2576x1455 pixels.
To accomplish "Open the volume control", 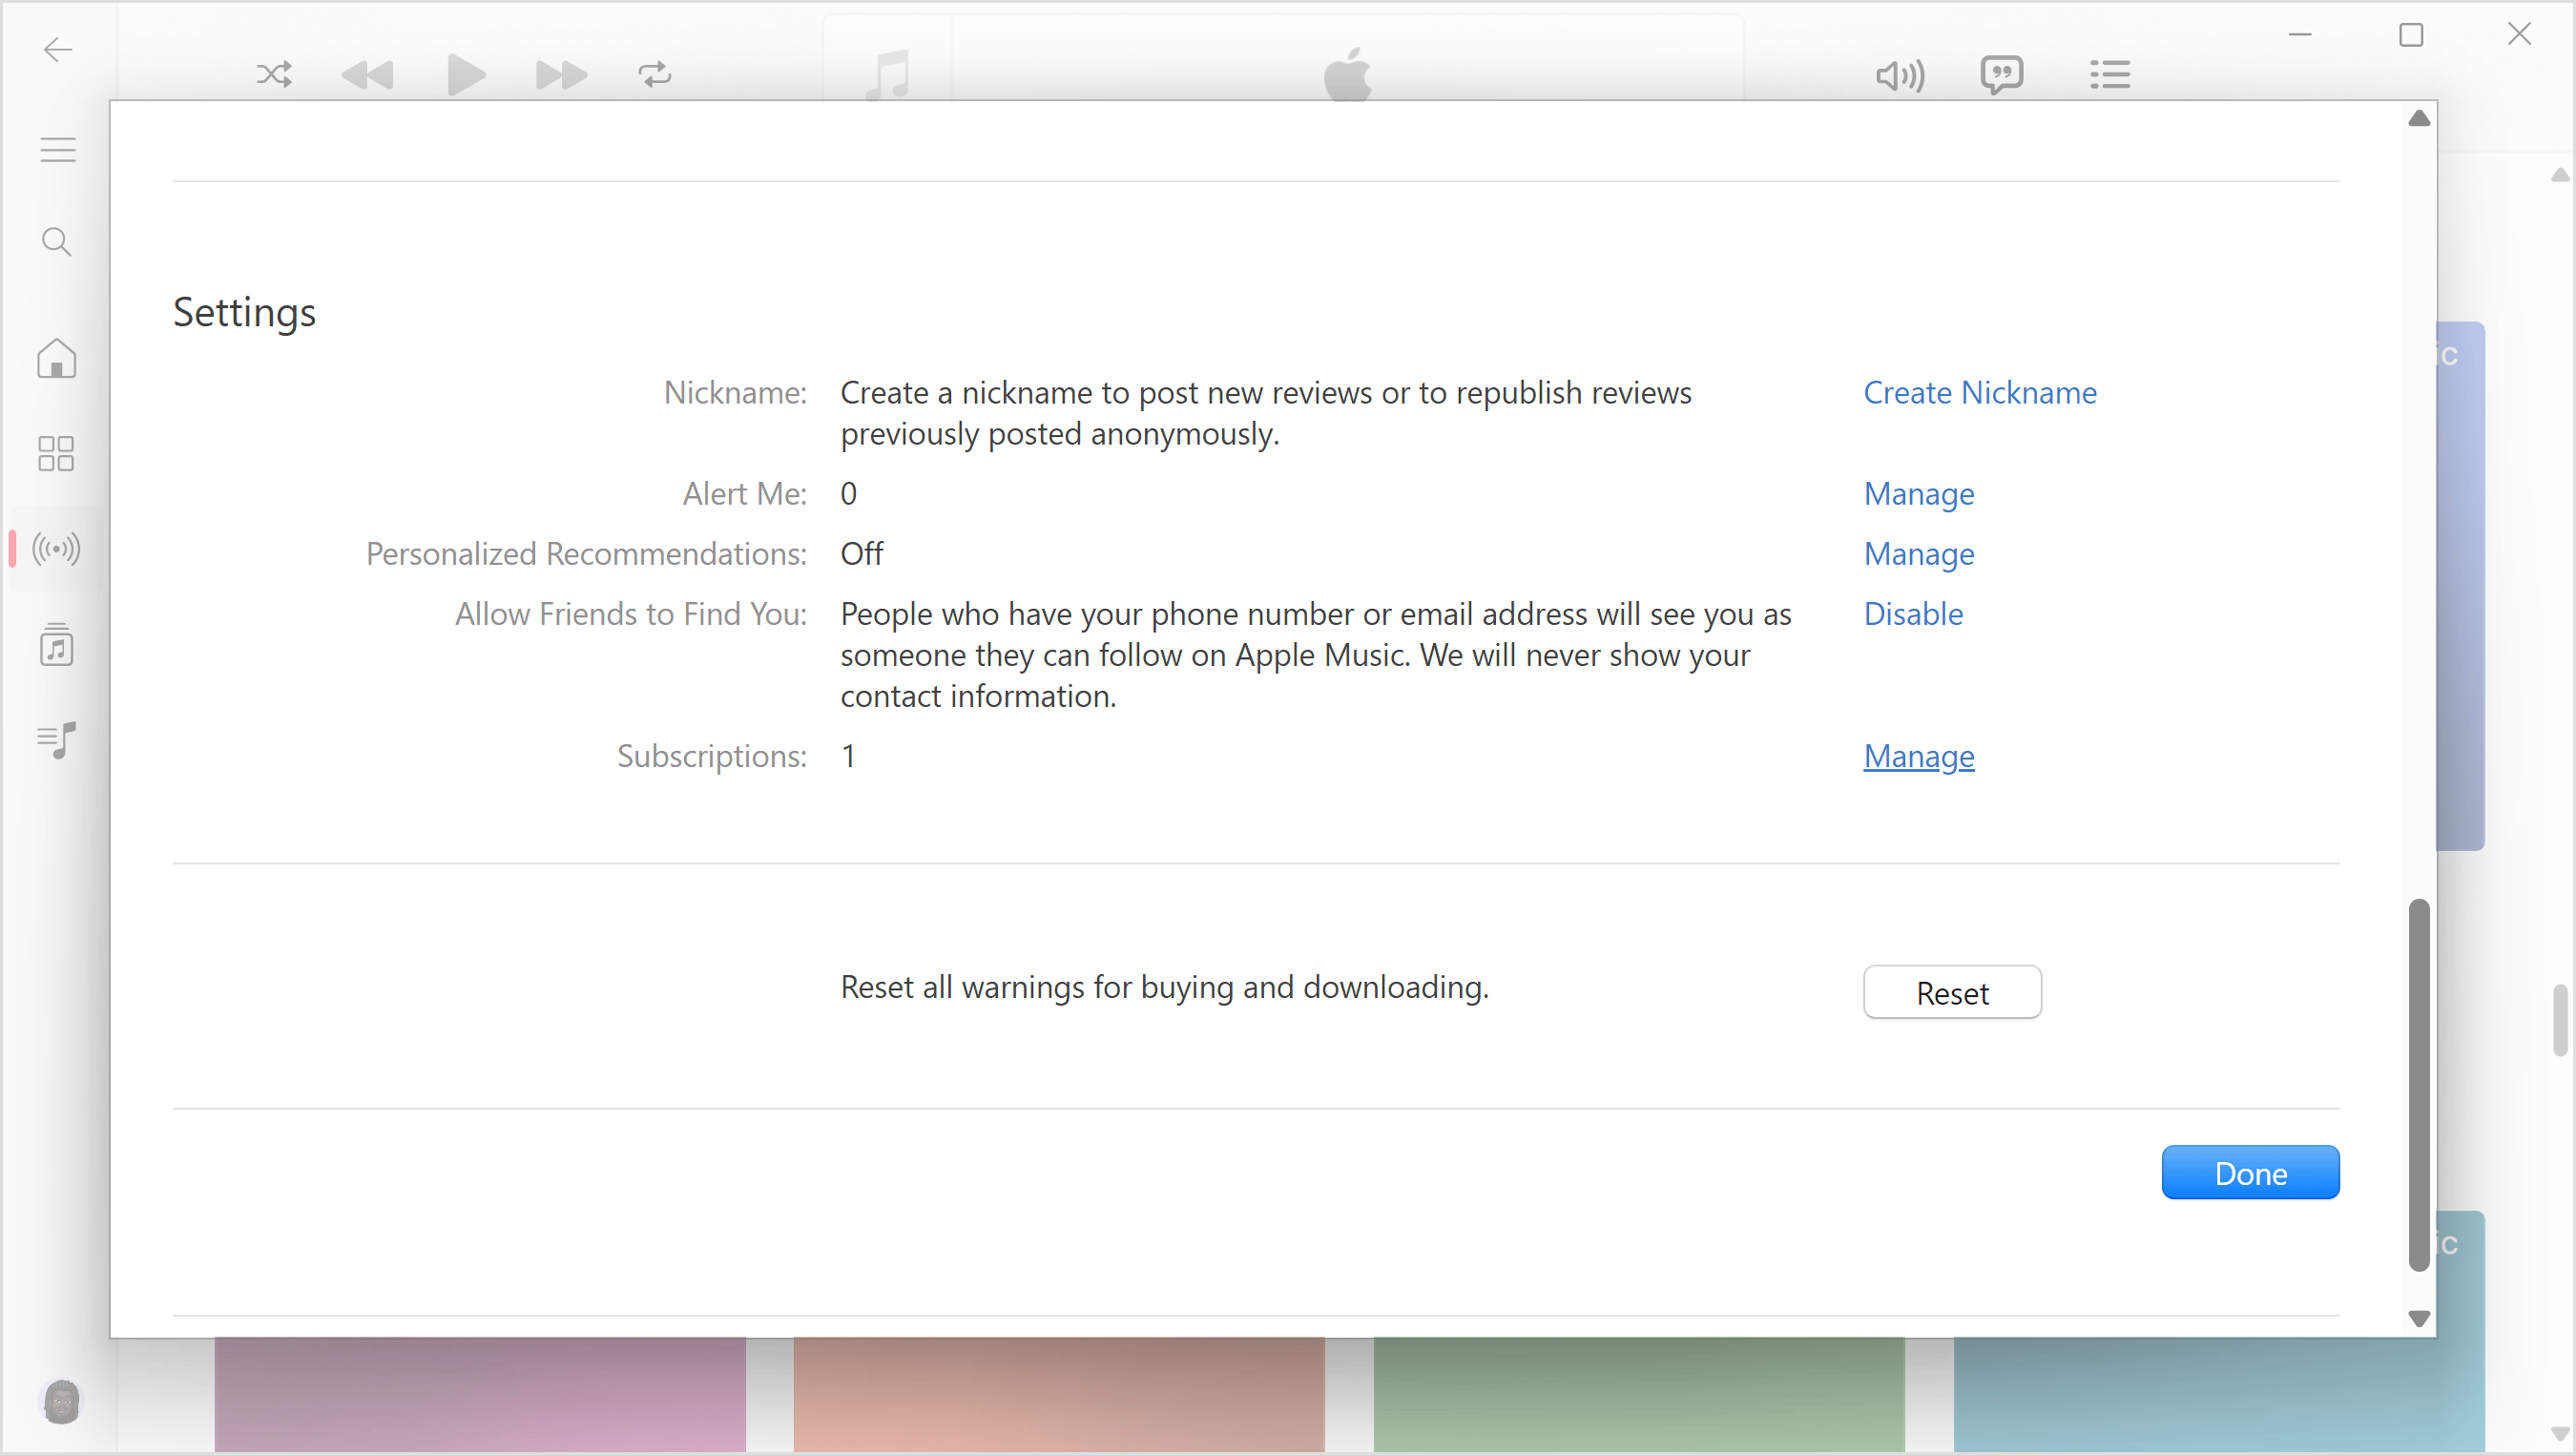I will (x=1899, y=75).
